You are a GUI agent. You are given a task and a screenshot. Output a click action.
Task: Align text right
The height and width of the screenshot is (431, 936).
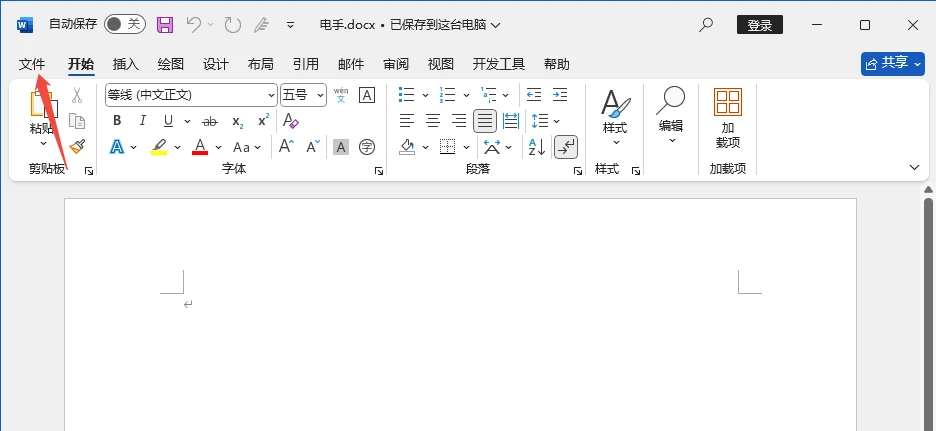(x=459, y=121)
